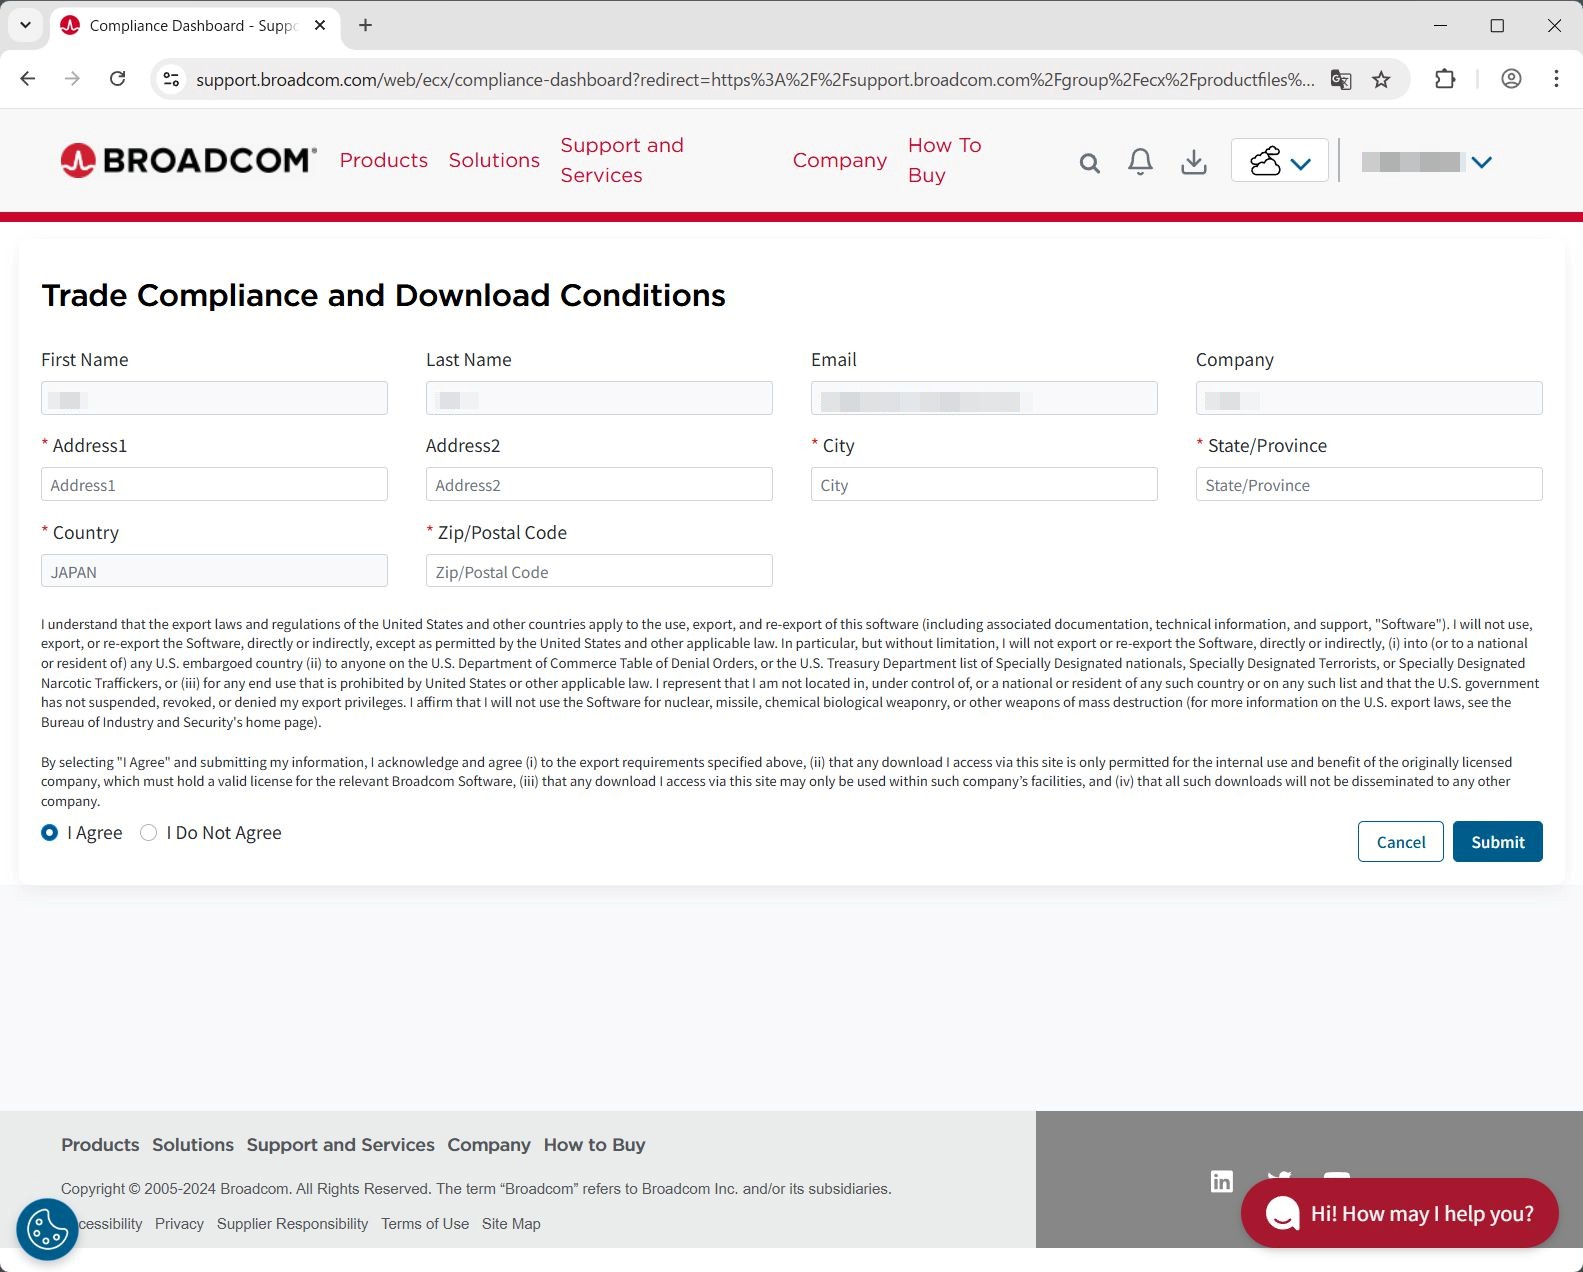
Task: Click the browser address bar URL
Action: 755,79
